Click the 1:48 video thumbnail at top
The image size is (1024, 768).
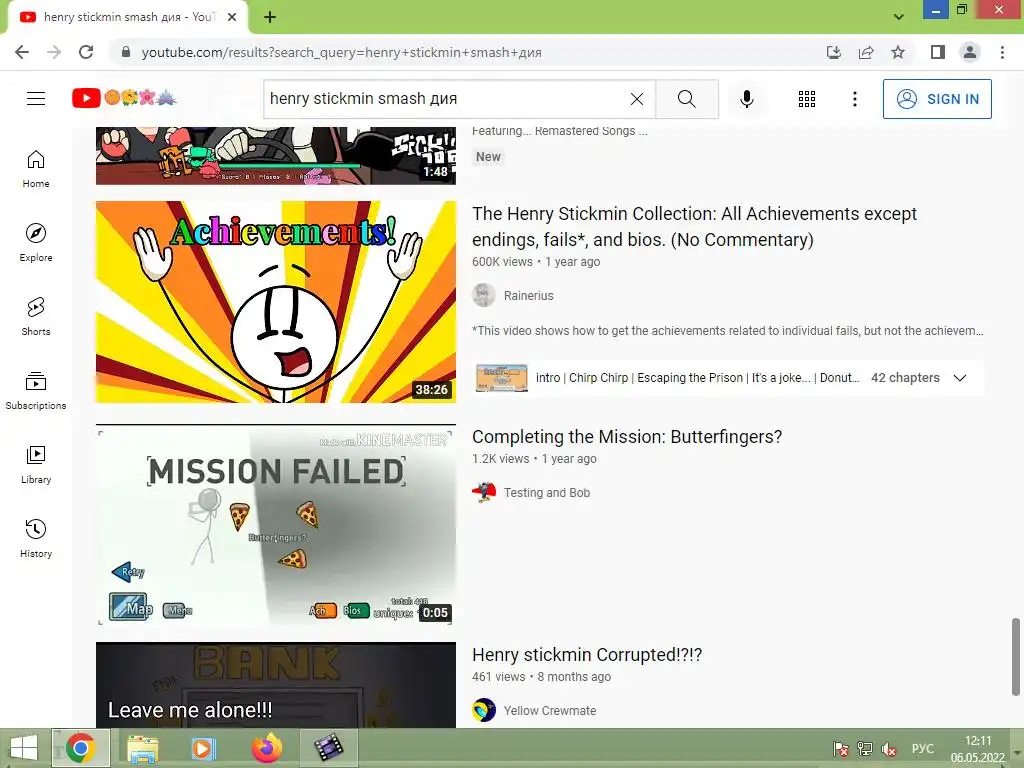276,156
